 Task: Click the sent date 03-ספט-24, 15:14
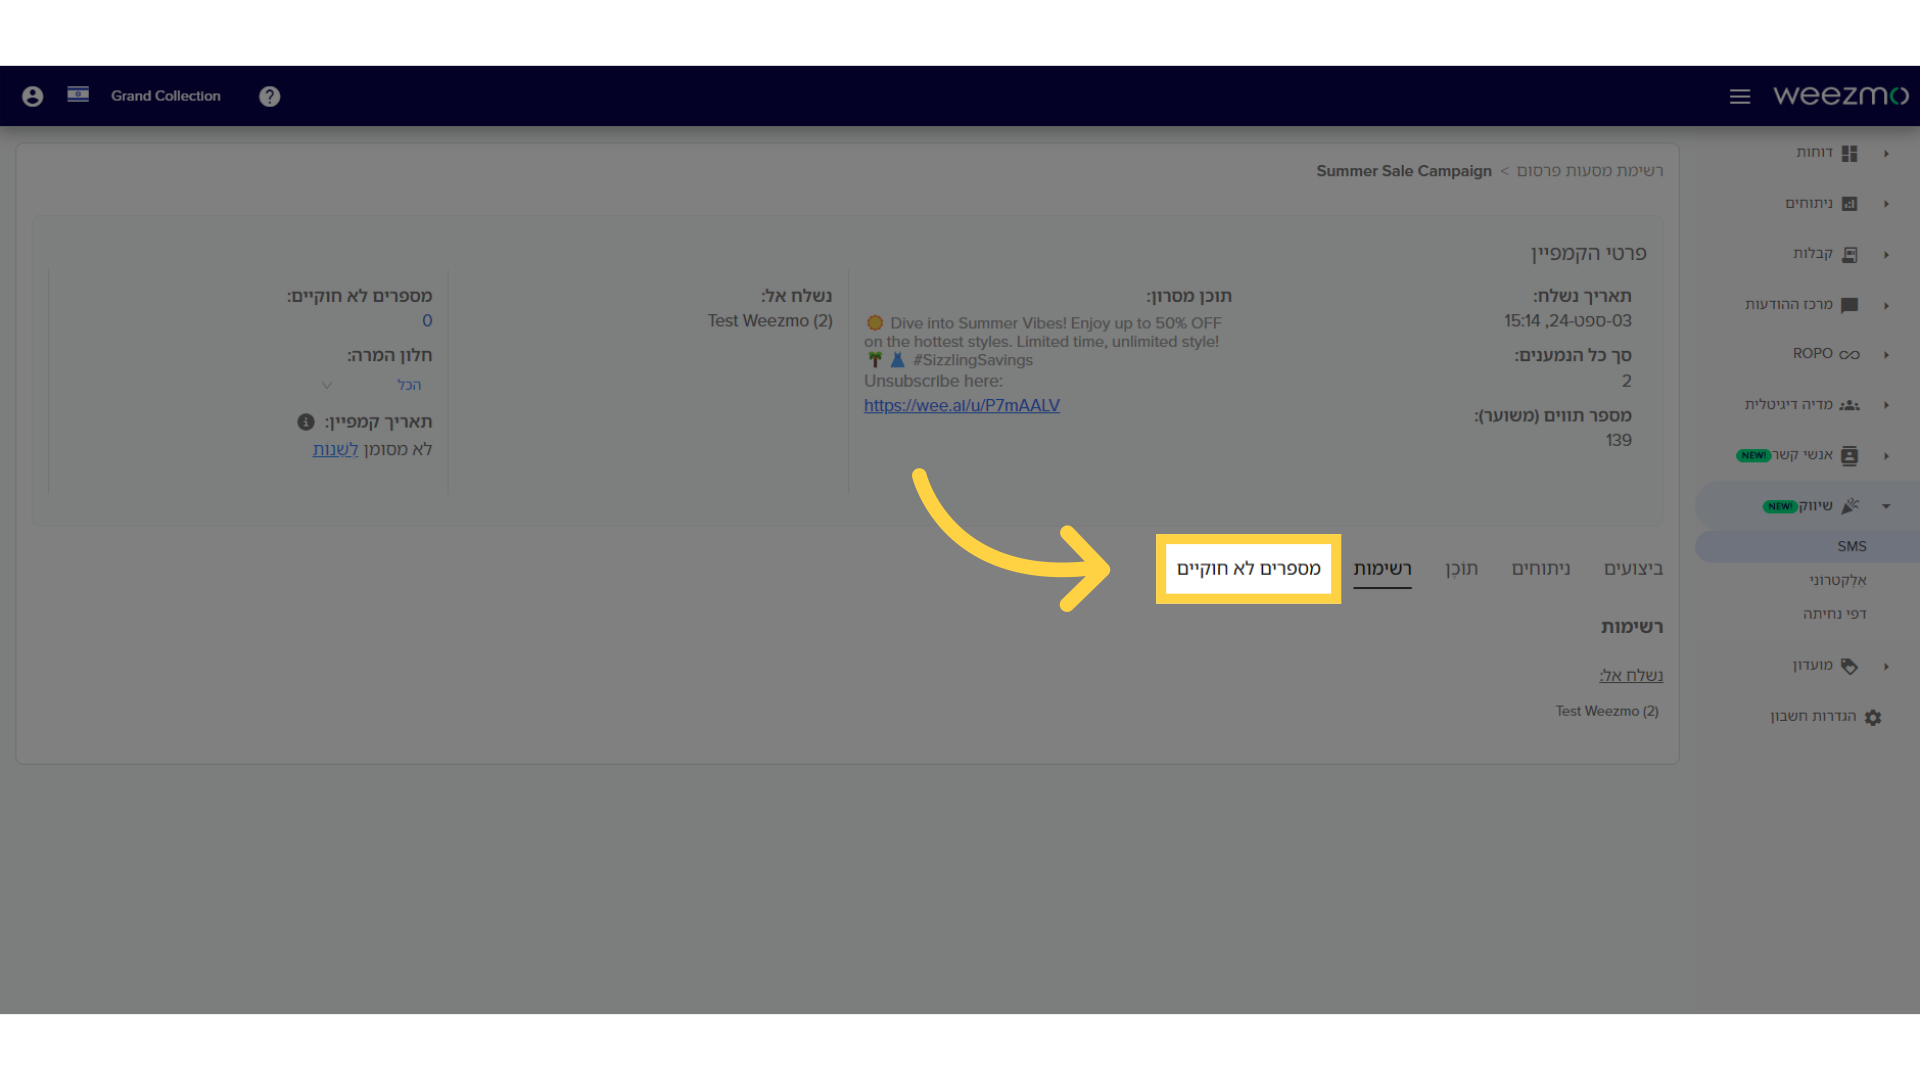click(x=1568, y=321)
